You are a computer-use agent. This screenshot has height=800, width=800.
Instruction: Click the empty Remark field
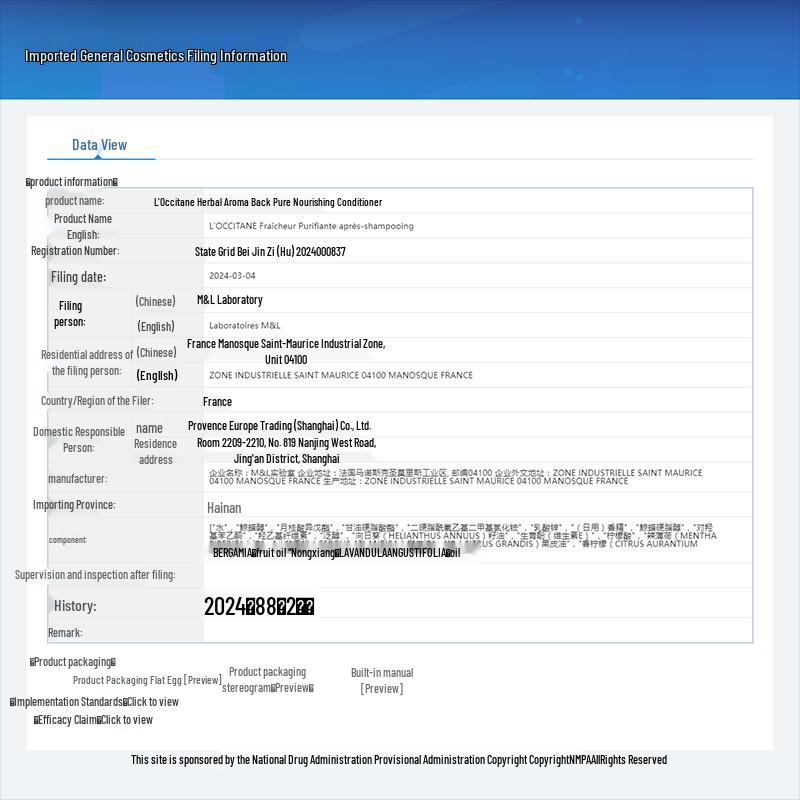[x=477, y=632]
